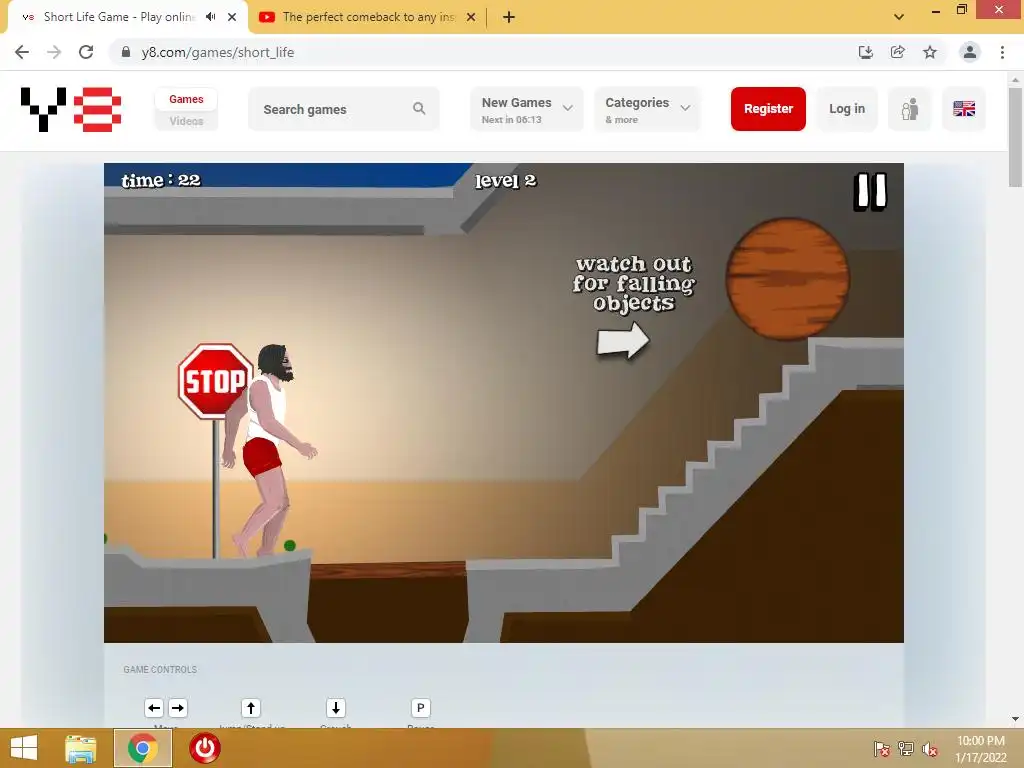Select the Videos menu item
This screenshot has height=768, width=1024.
point(186,121)
